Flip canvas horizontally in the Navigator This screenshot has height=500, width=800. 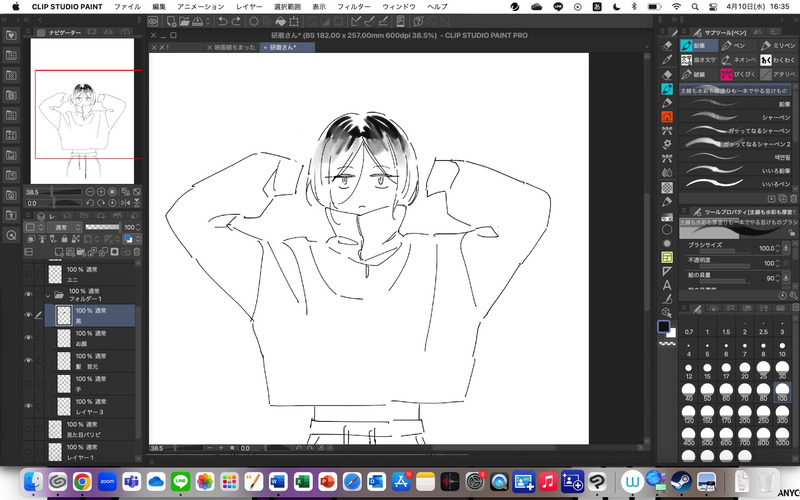coord(125,203)
